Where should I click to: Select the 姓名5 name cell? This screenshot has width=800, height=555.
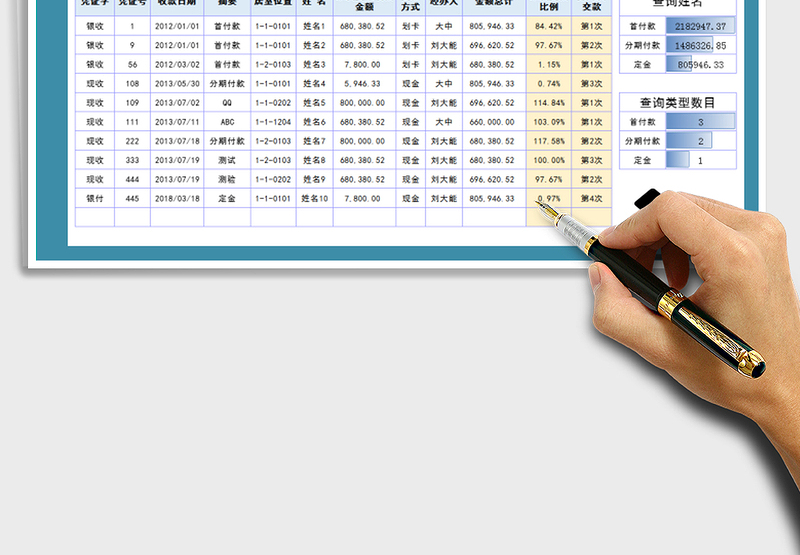tap(314, 103)
